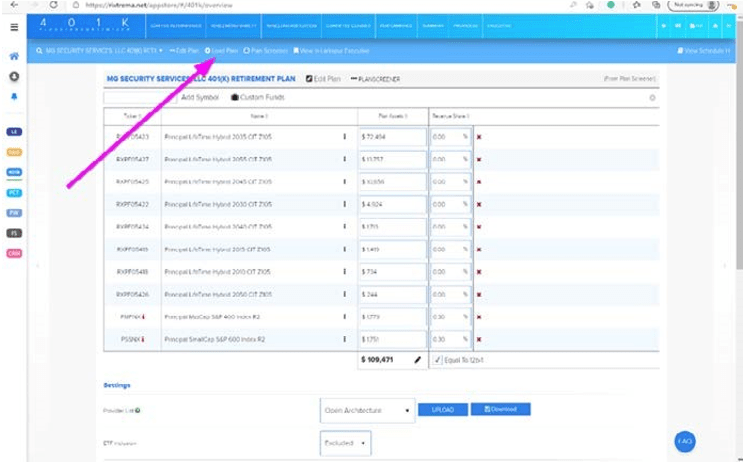Open the ETF inclusion dropdown showing Excluded
This screenshot has height=471, width=747.
pyautogui.click(x=345, y=443)
